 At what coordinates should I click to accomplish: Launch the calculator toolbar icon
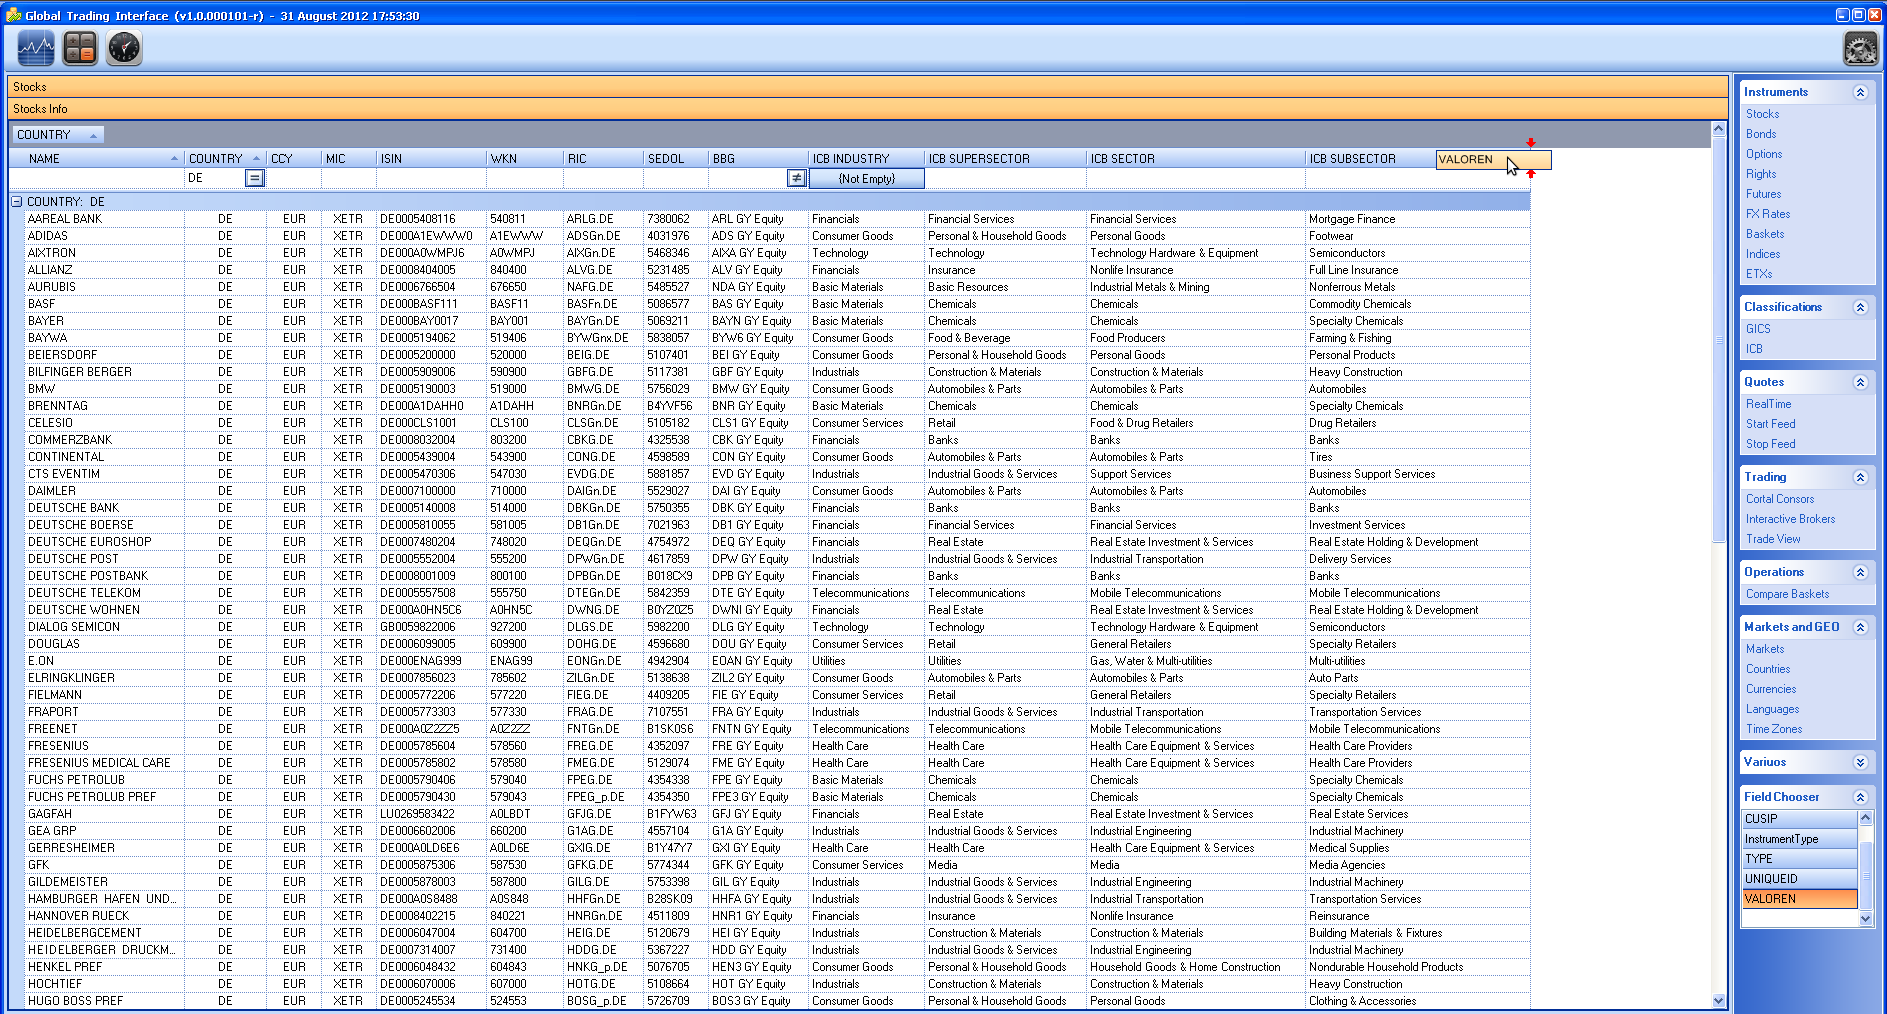click(x=80, y=48)
